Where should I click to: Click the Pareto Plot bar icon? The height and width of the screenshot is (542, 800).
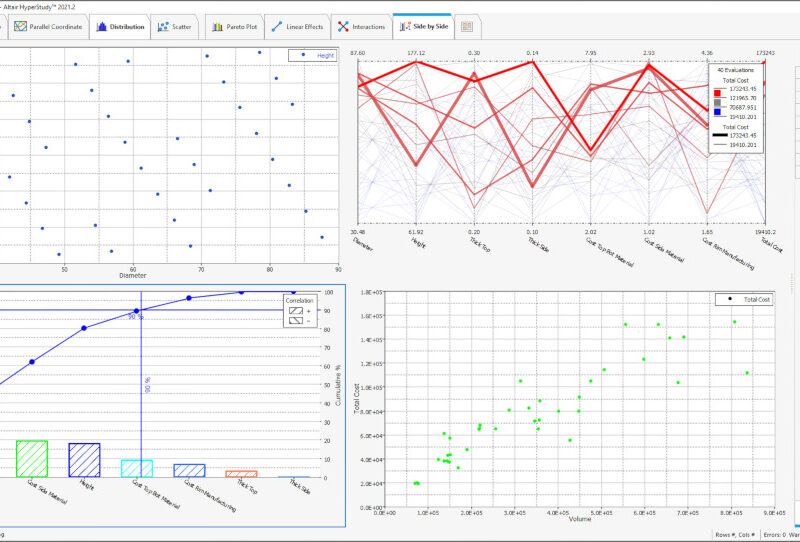(x=218, y=27)
